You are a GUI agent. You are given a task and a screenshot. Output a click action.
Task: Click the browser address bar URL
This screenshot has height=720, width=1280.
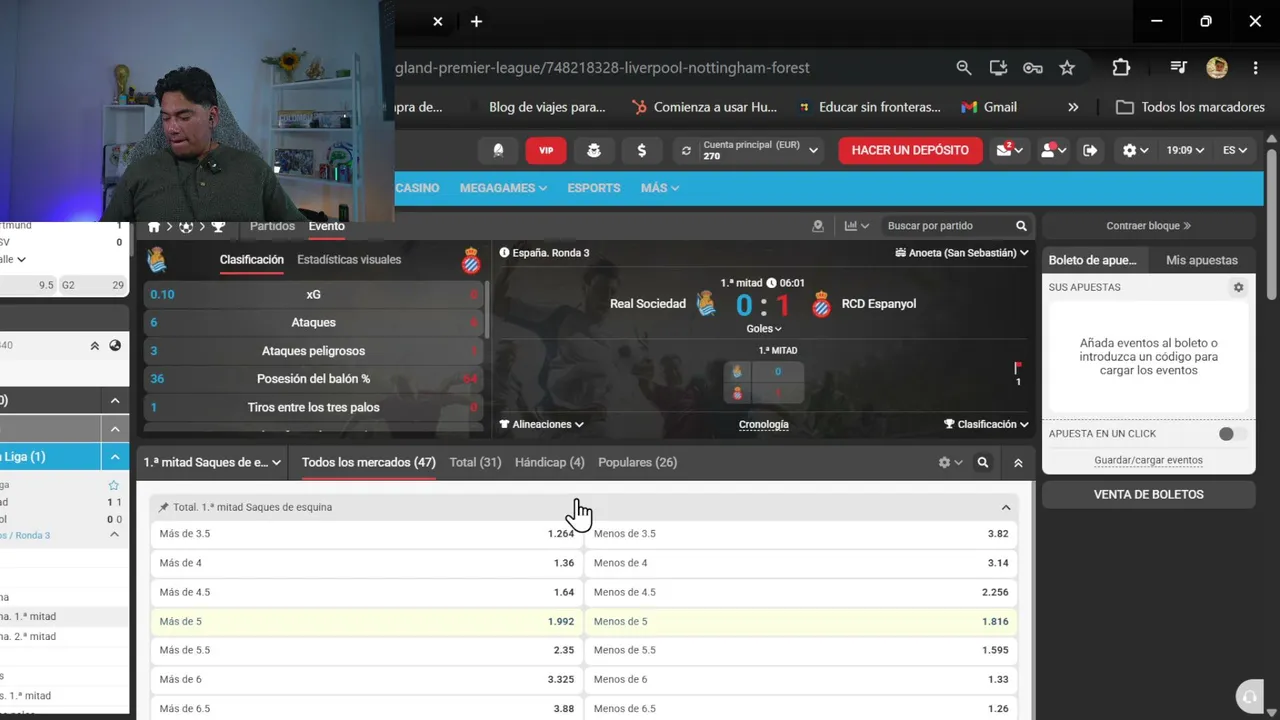602,68
